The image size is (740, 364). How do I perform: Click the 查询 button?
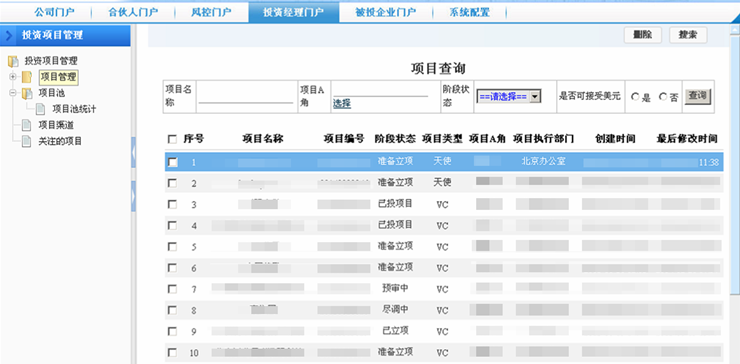tap(698, 96)
